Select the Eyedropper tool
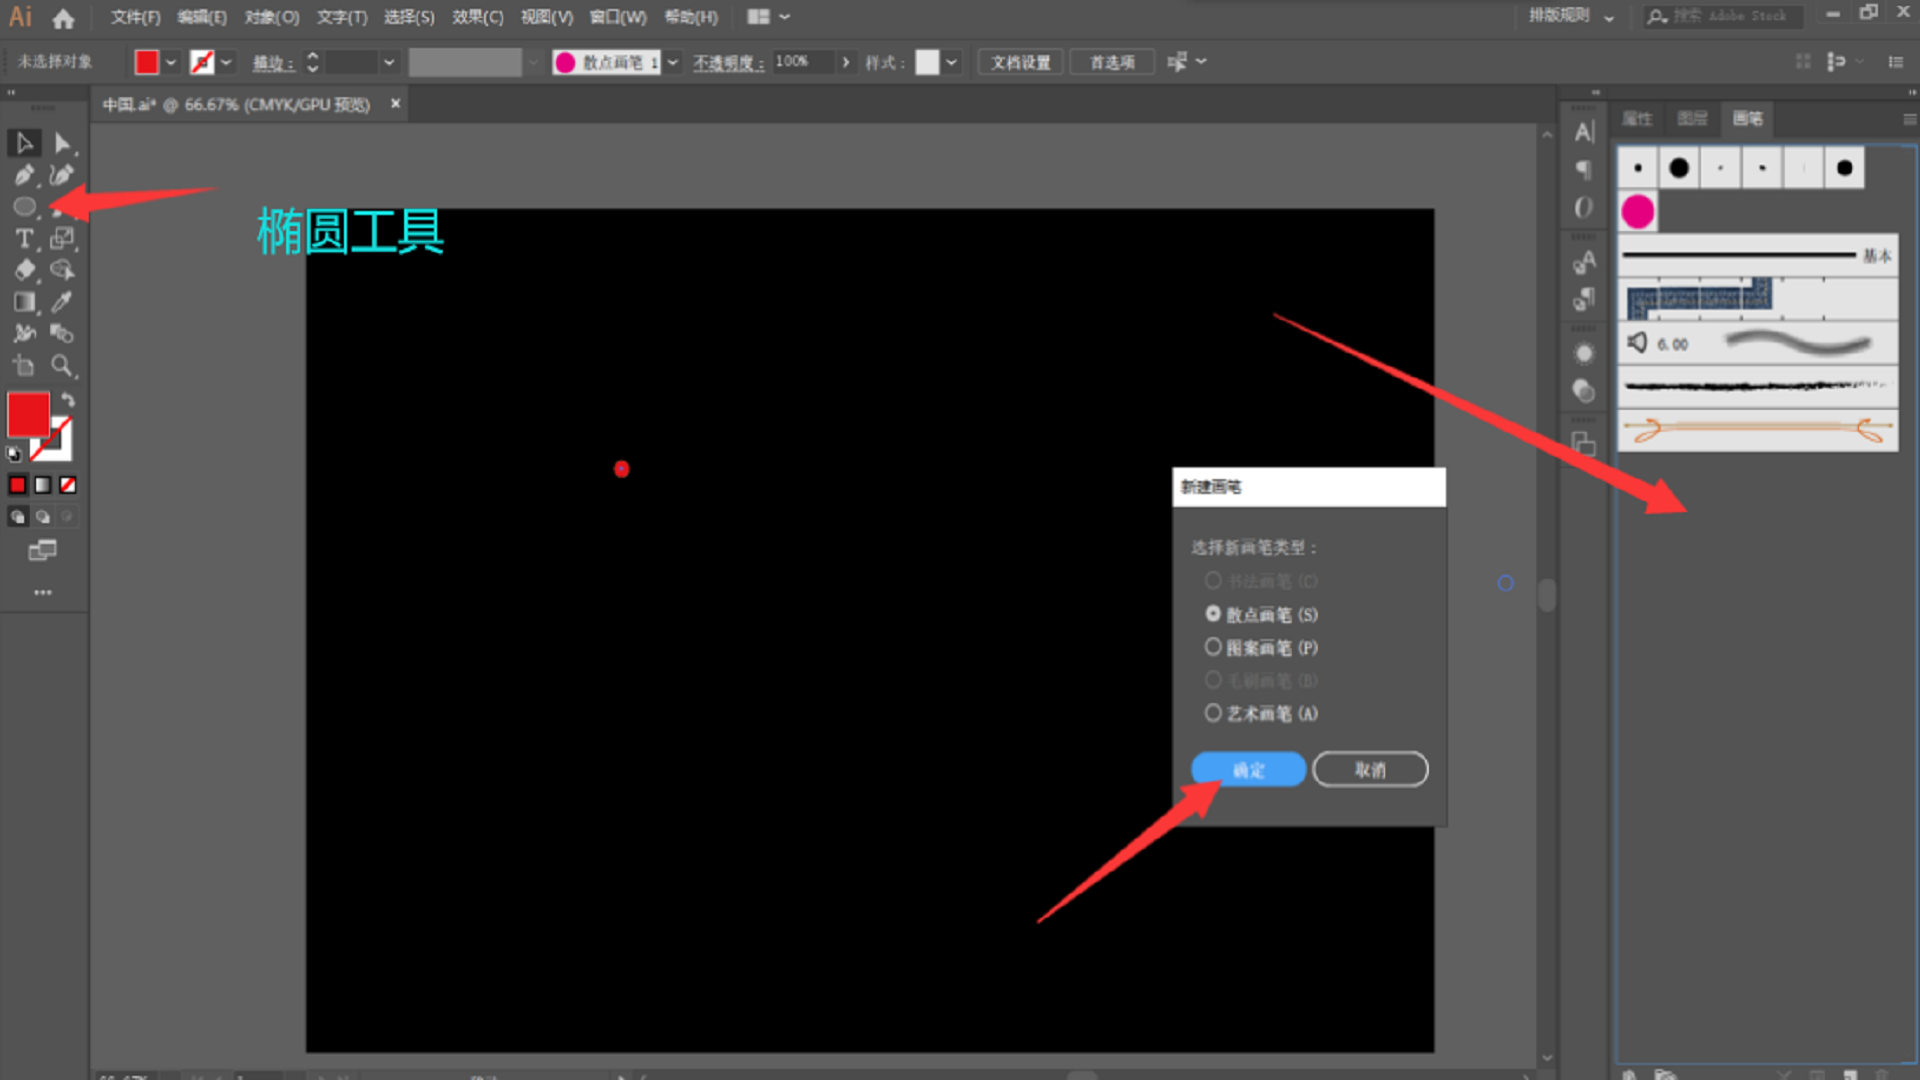Screen dimensions: 1920x1080 point(62,302)
